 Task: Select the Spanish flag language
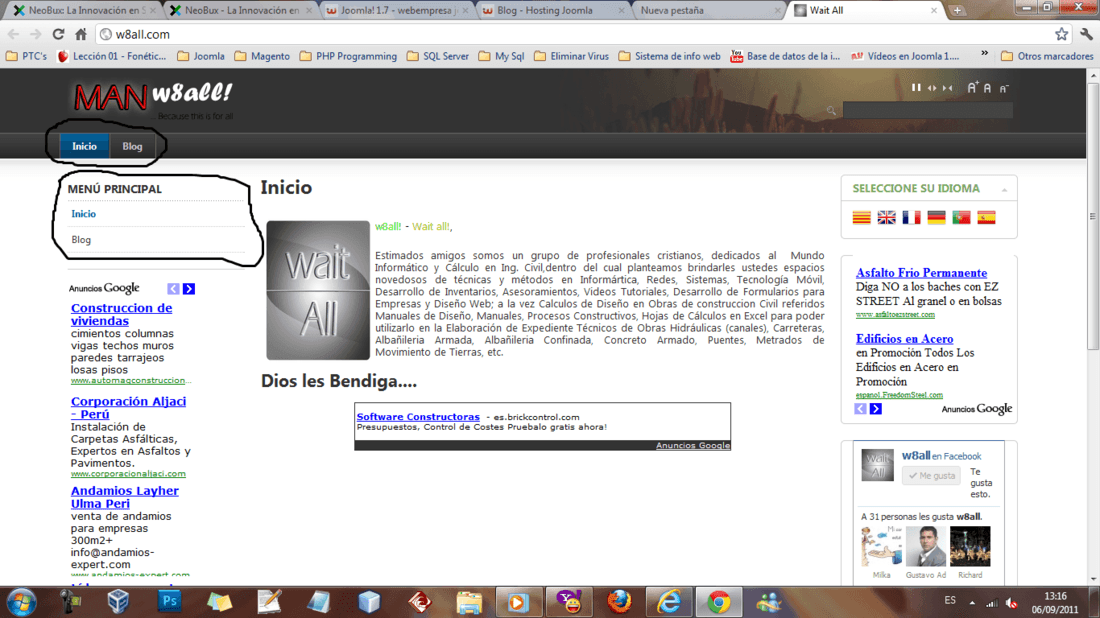[x=986, y=217]
